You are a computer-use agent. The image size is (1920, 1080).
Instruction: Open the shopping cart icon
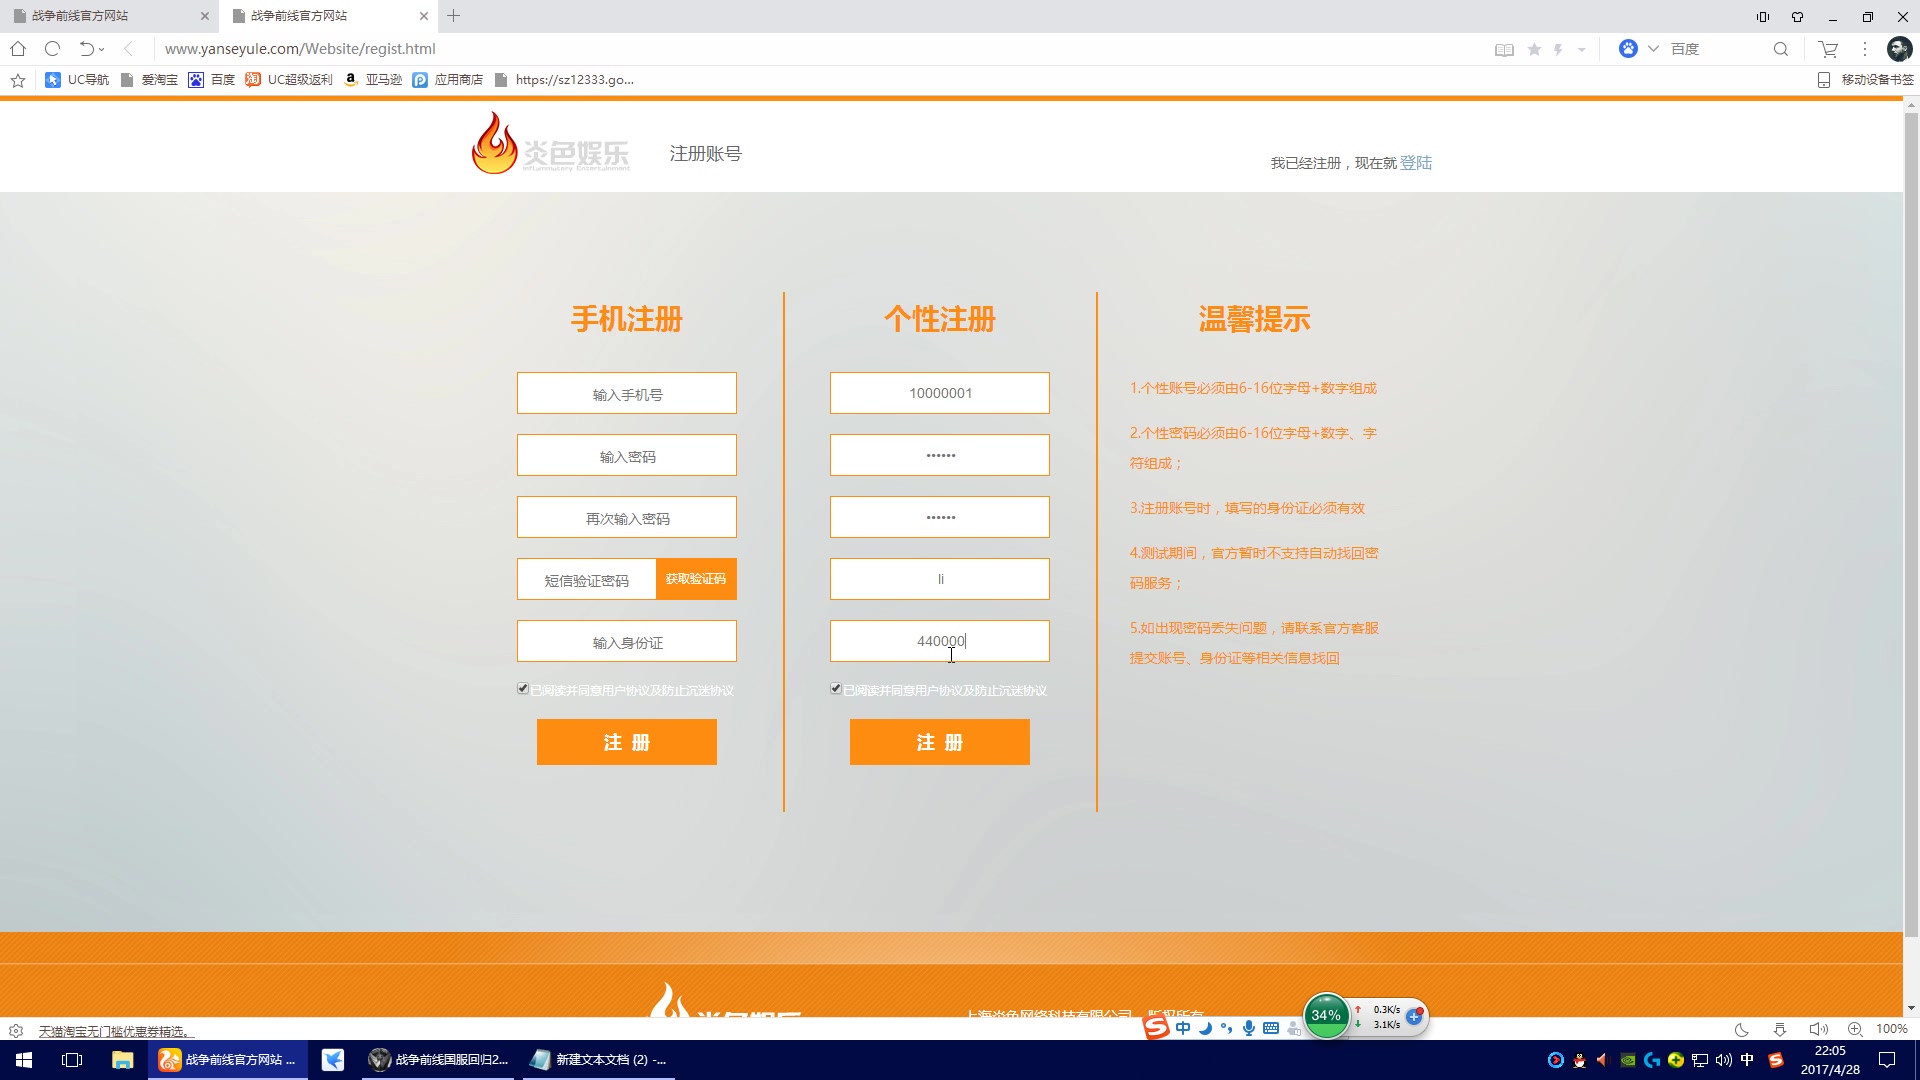1829,49
